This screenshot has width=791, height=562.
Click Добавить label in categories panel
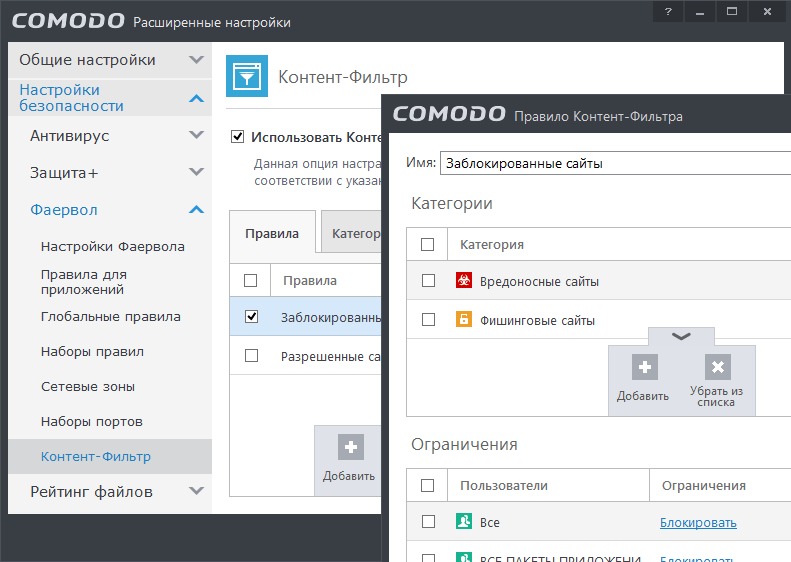[643, 396]
